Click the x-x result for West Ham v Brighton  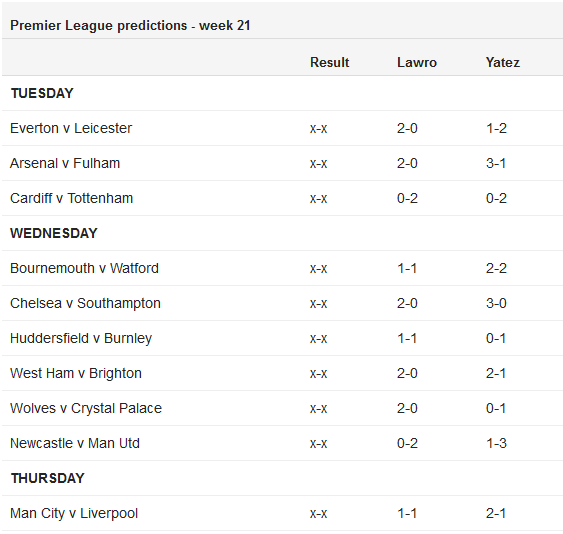[318, 374]
